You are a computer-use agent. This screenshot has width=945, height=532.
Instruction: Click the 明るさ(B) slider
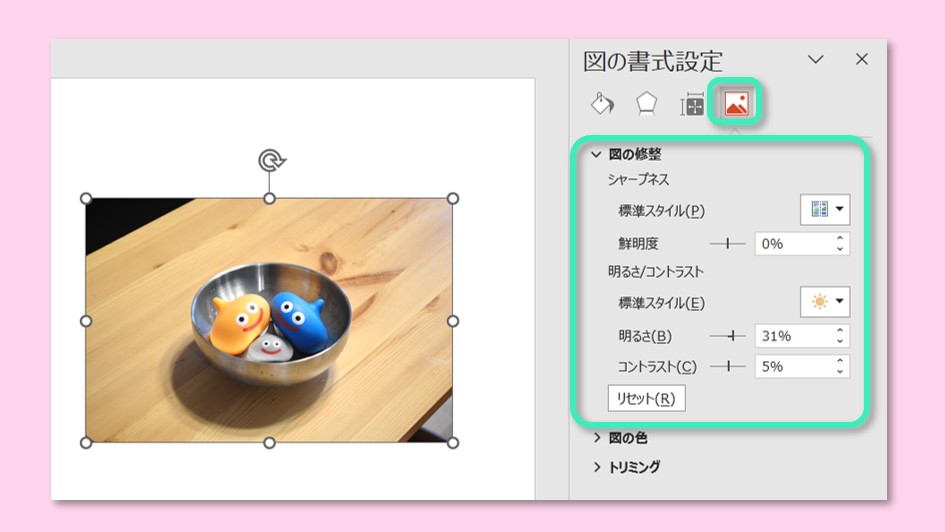point(727,336)
